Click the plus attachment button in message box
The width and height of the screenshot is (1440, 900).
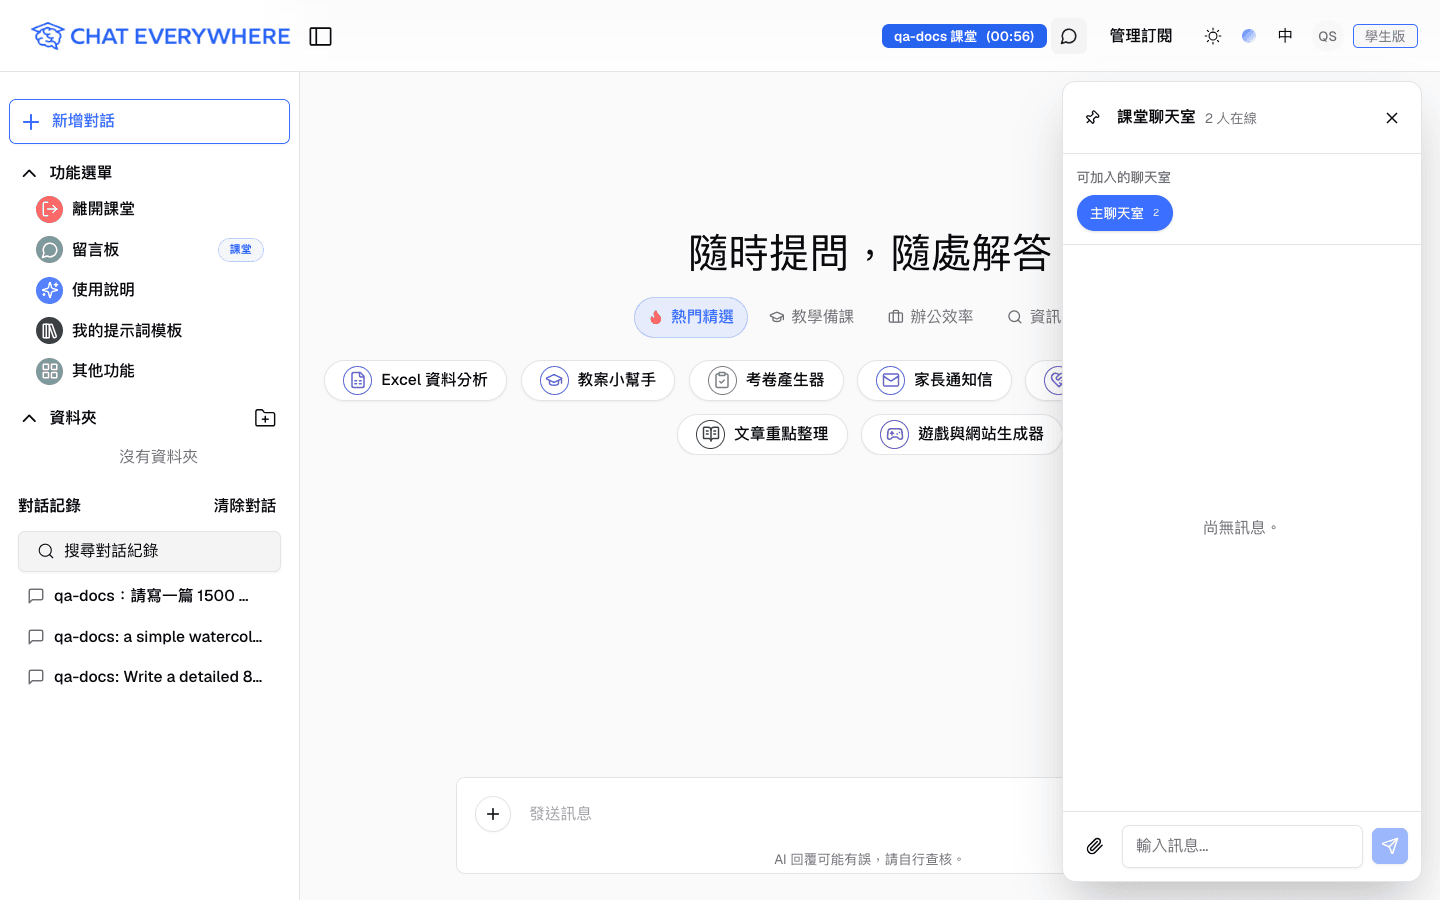493,814
